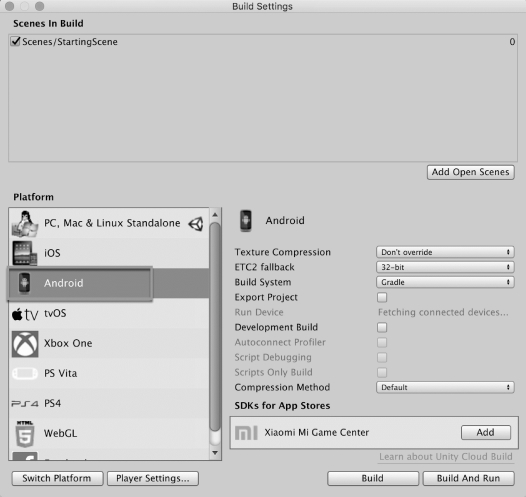The width and height of the screenshot is (526, 497).
Task: Pick the Xbox One platform icon
Action: tap(25, 344)
